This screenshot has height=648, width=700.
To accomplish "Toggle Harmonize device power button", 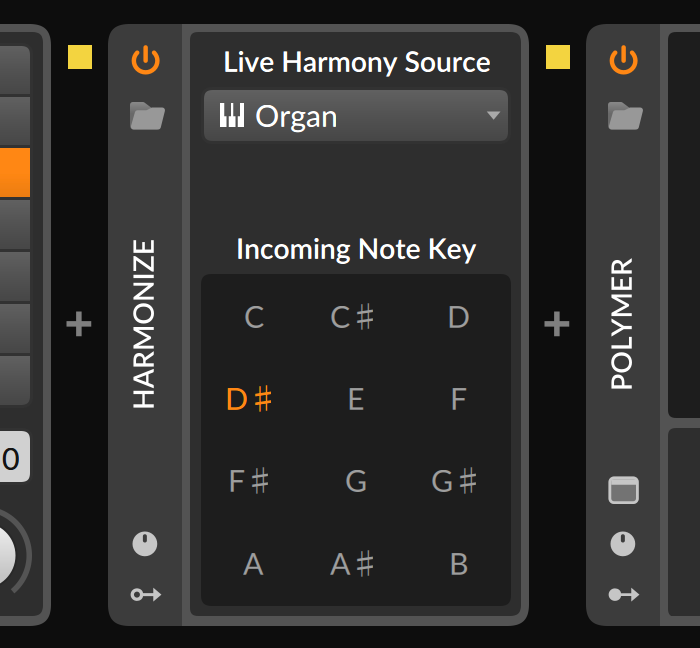I will [x=146, y=61].
